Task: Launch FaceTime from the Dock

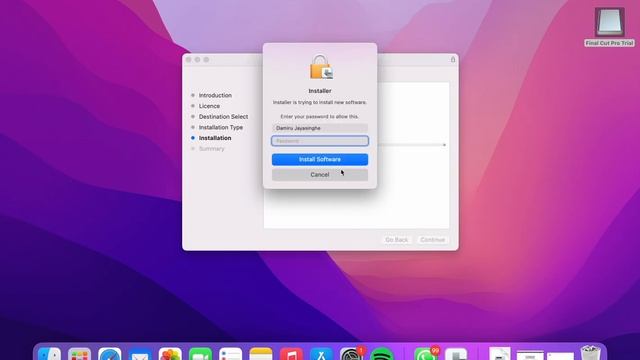Action: 200,354
